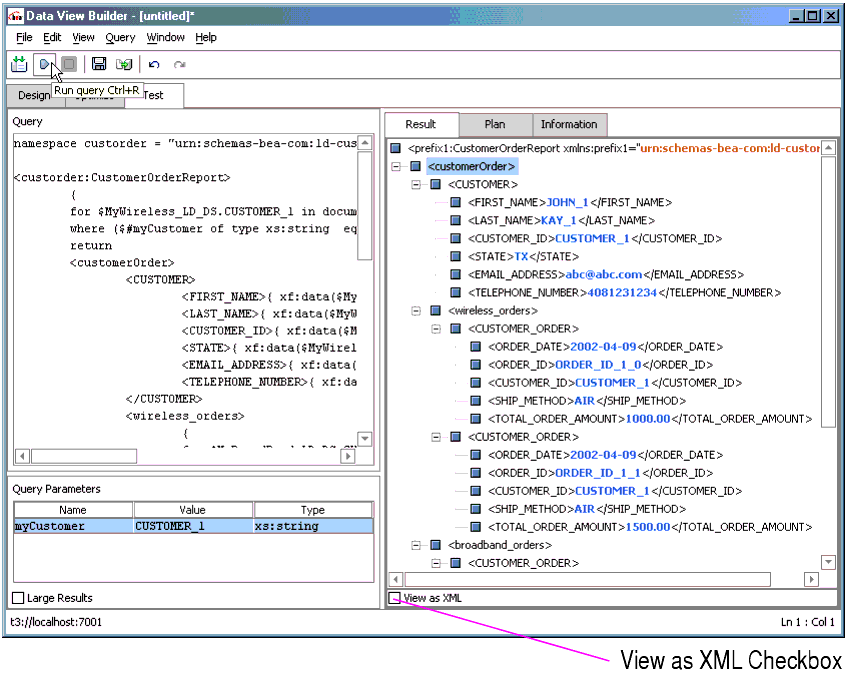Screen dimensions: 848x677
Task: Click the first toolbar icon with green arrow
Action: point(19,64)
